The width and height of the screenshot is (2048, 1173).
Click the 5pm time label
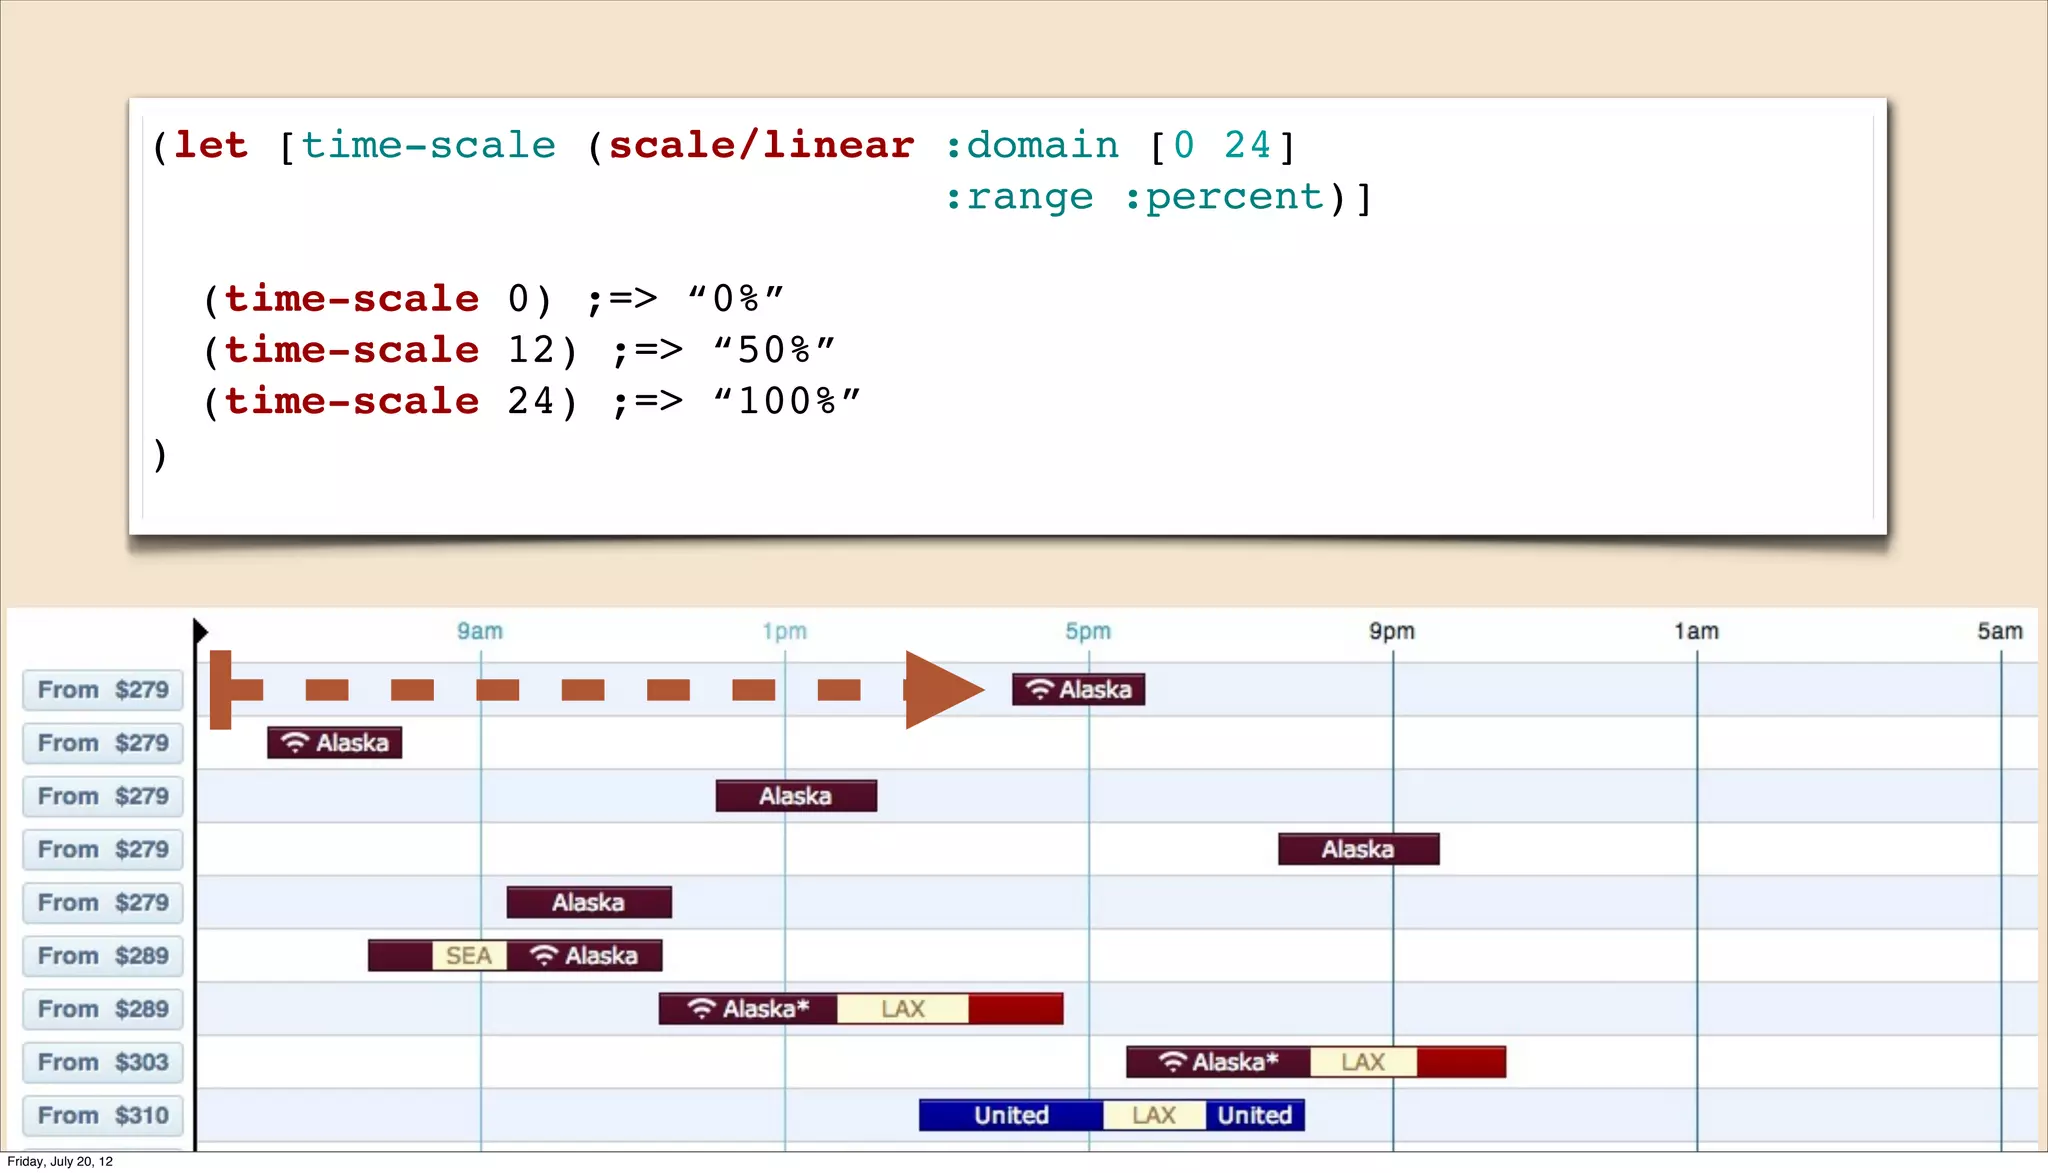point(1088,631)
